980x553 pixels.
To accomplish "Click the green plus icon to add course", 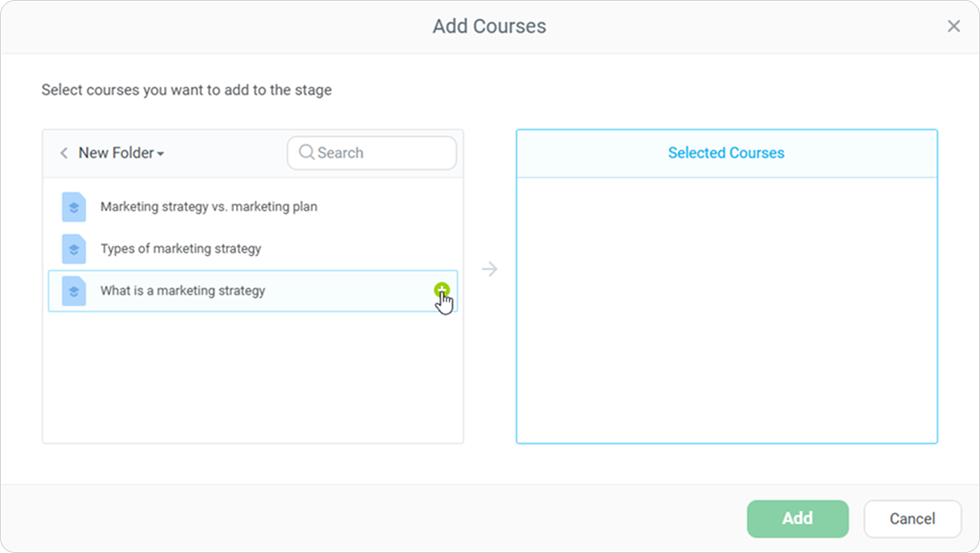I will [442, 290].
